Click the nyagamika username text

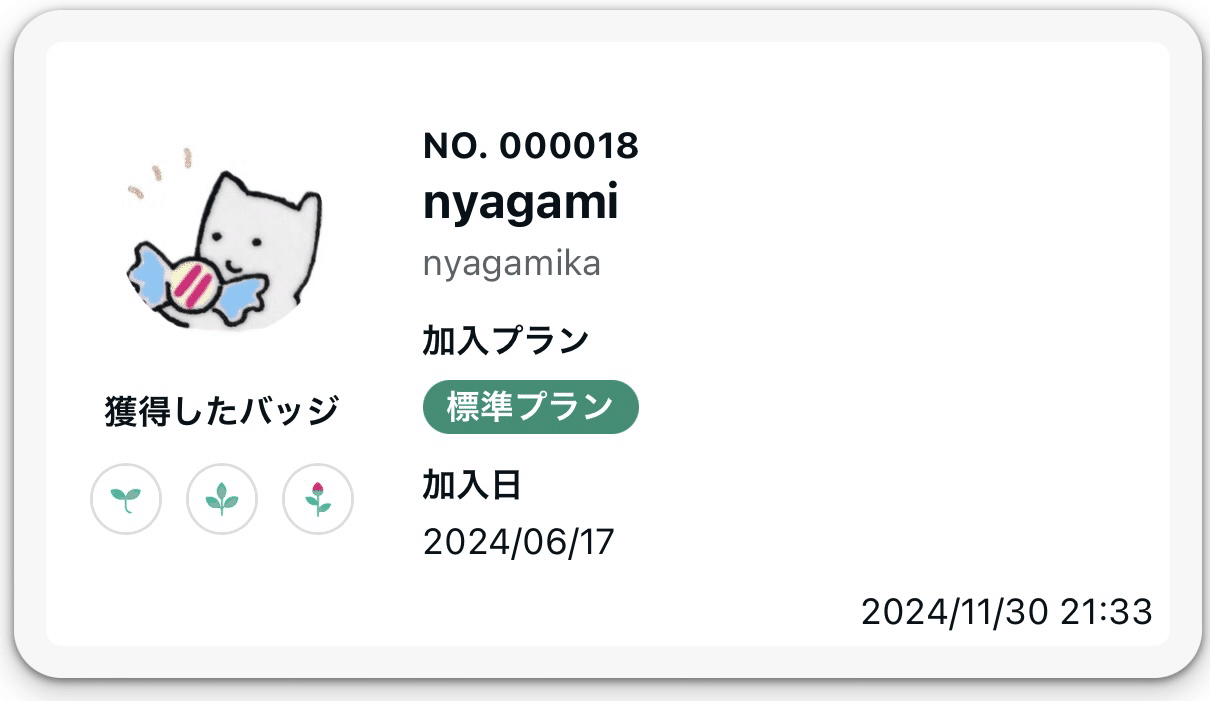click(x=511, y=263)
